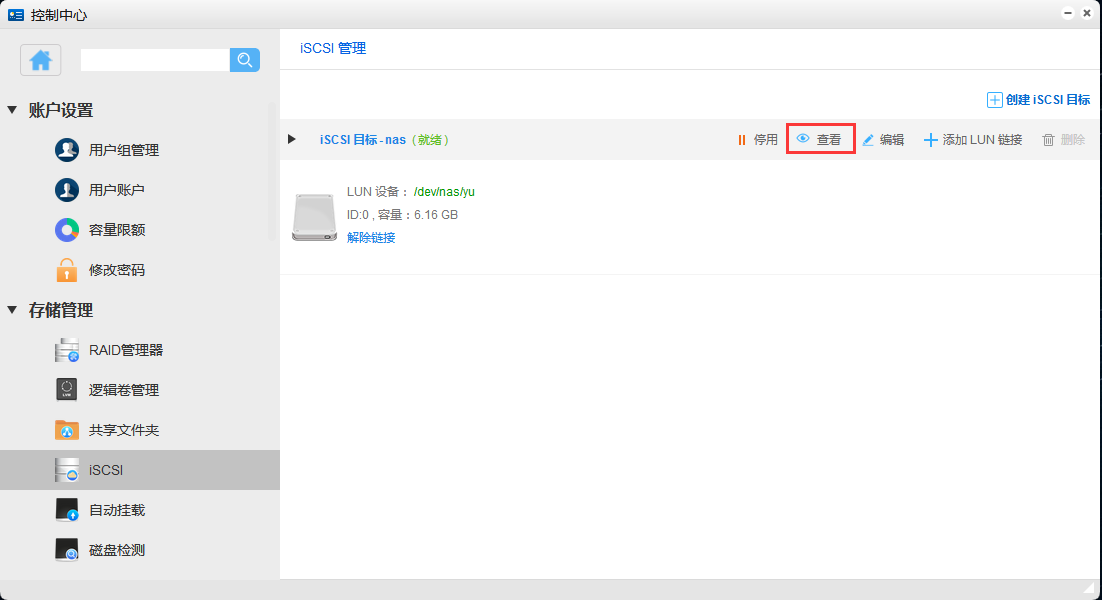Close the 控制中心 window
This screenshot has height=600, width=1102.
pos(1087,13)
